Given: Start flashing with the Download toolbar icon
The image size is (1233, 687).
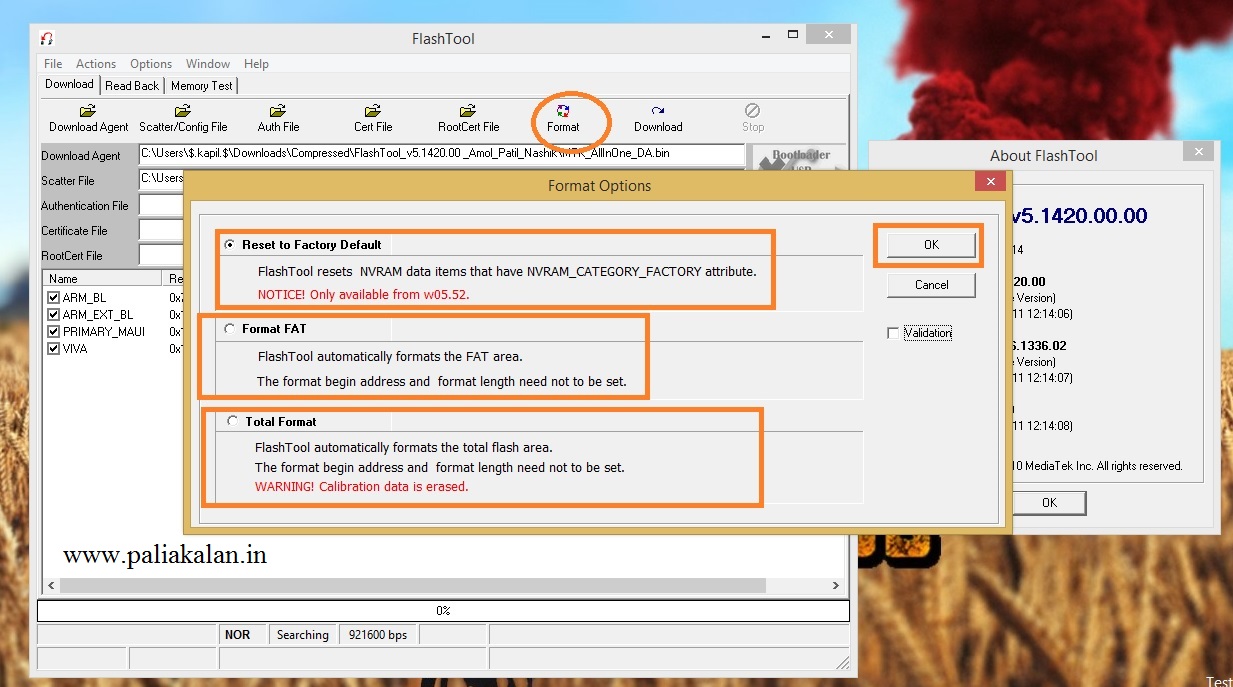Looking at the screenshot, I should 658,118.
